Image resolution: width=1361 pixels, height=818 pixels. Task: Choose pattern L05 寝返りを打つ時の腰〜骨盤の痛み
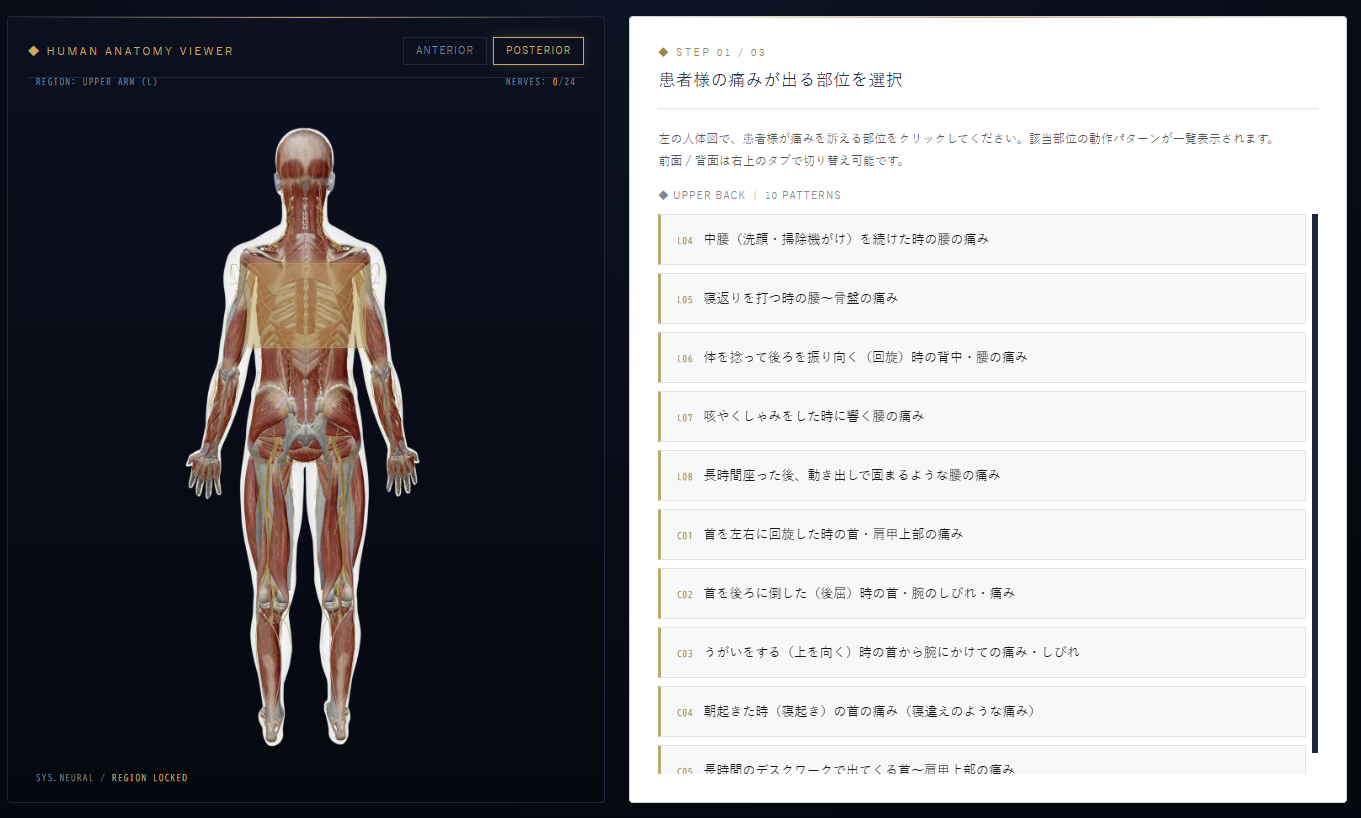tap(982, 299)
